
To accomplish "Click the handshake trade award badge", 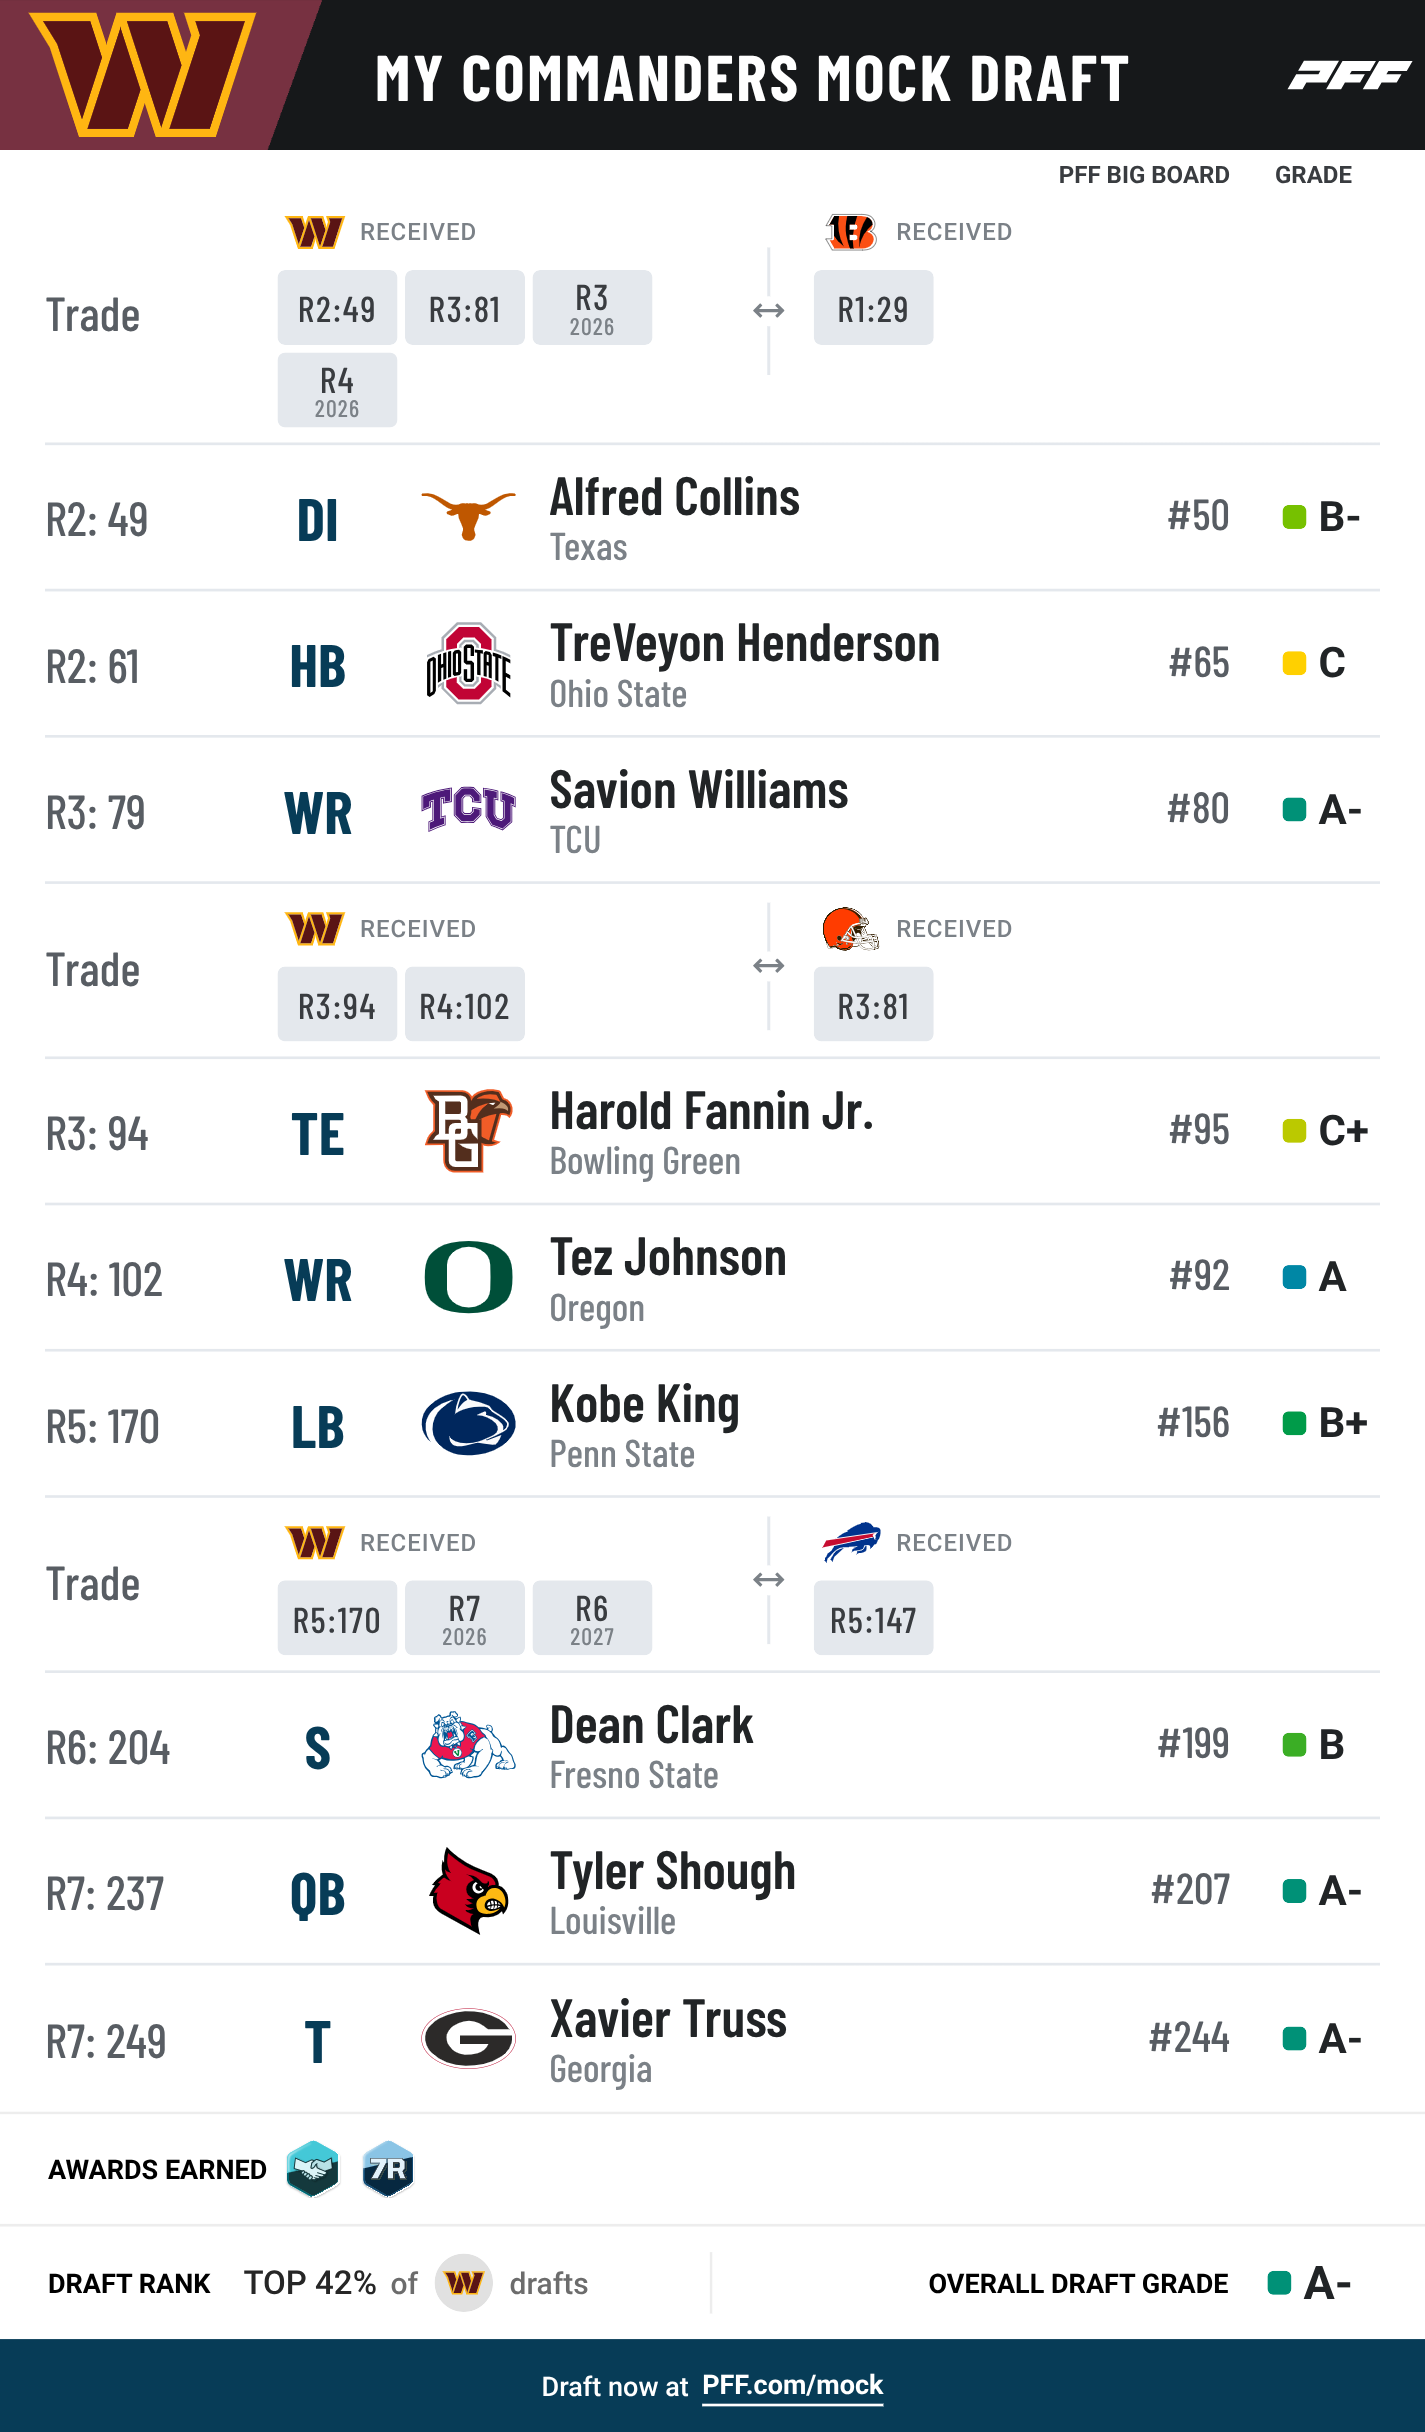I will pos(312,2169).
